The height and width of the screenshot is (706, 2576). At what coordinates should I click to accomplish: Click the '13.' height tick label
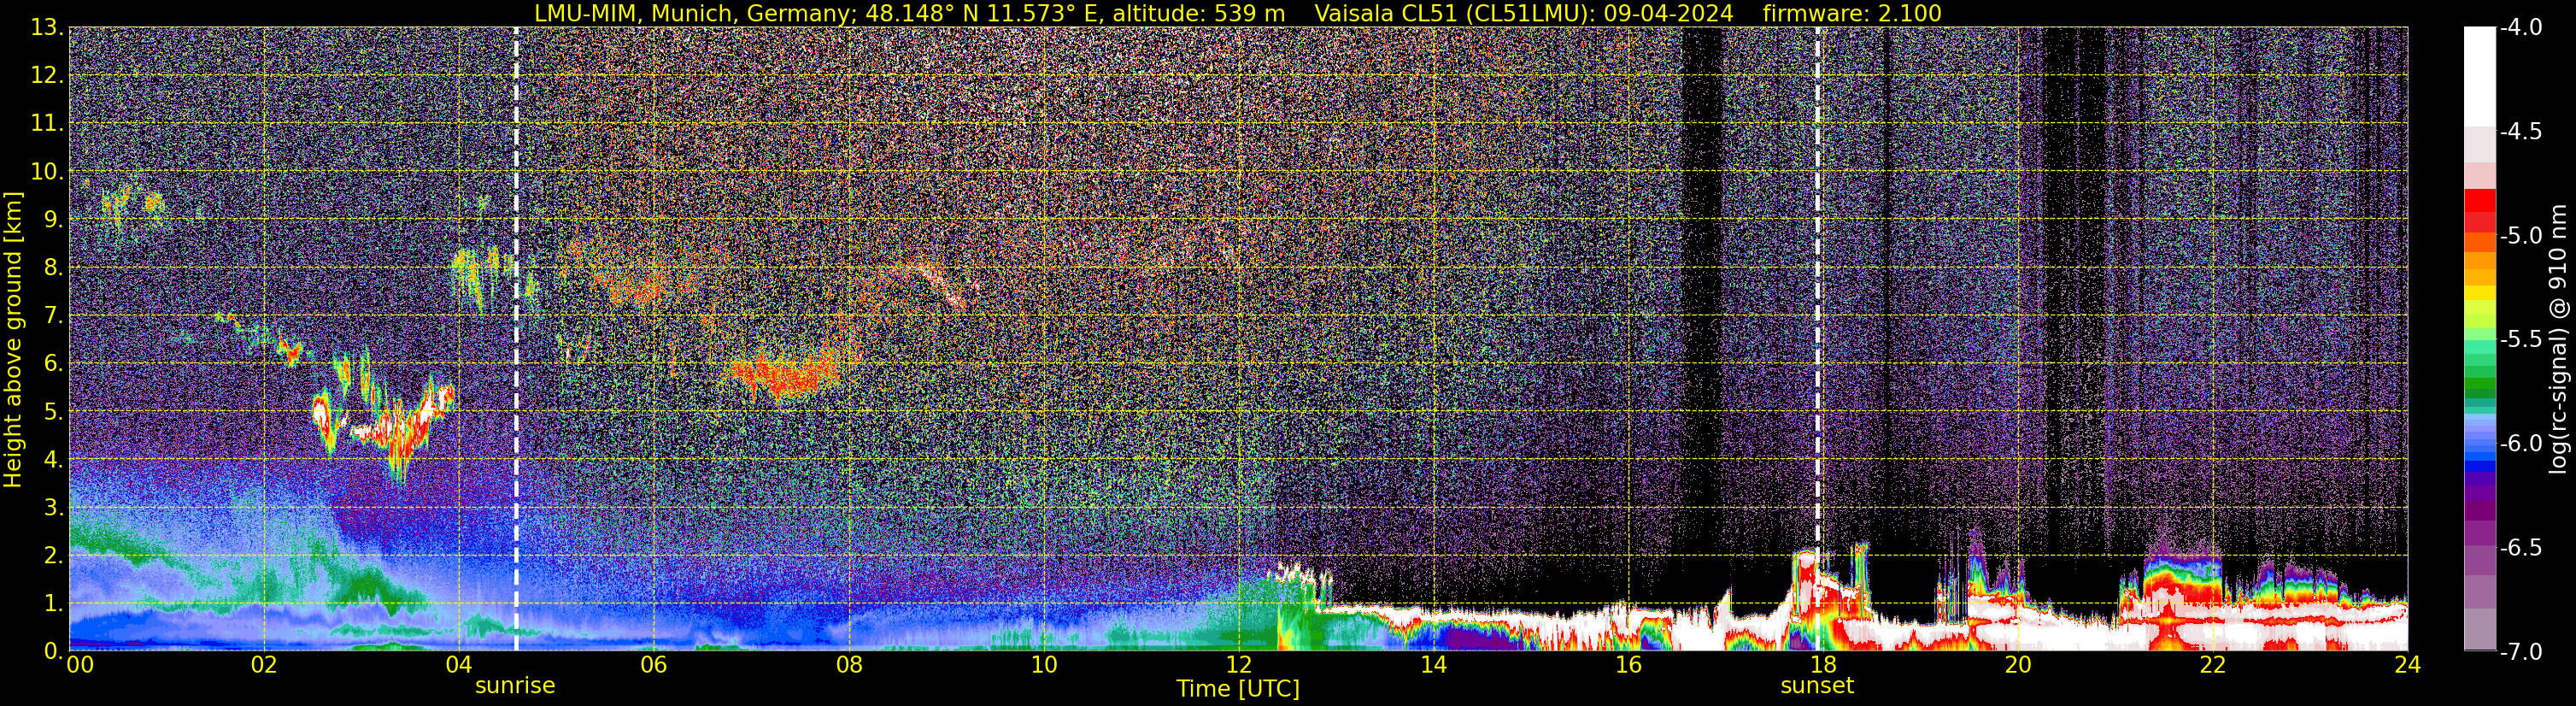tap(47, 27)
